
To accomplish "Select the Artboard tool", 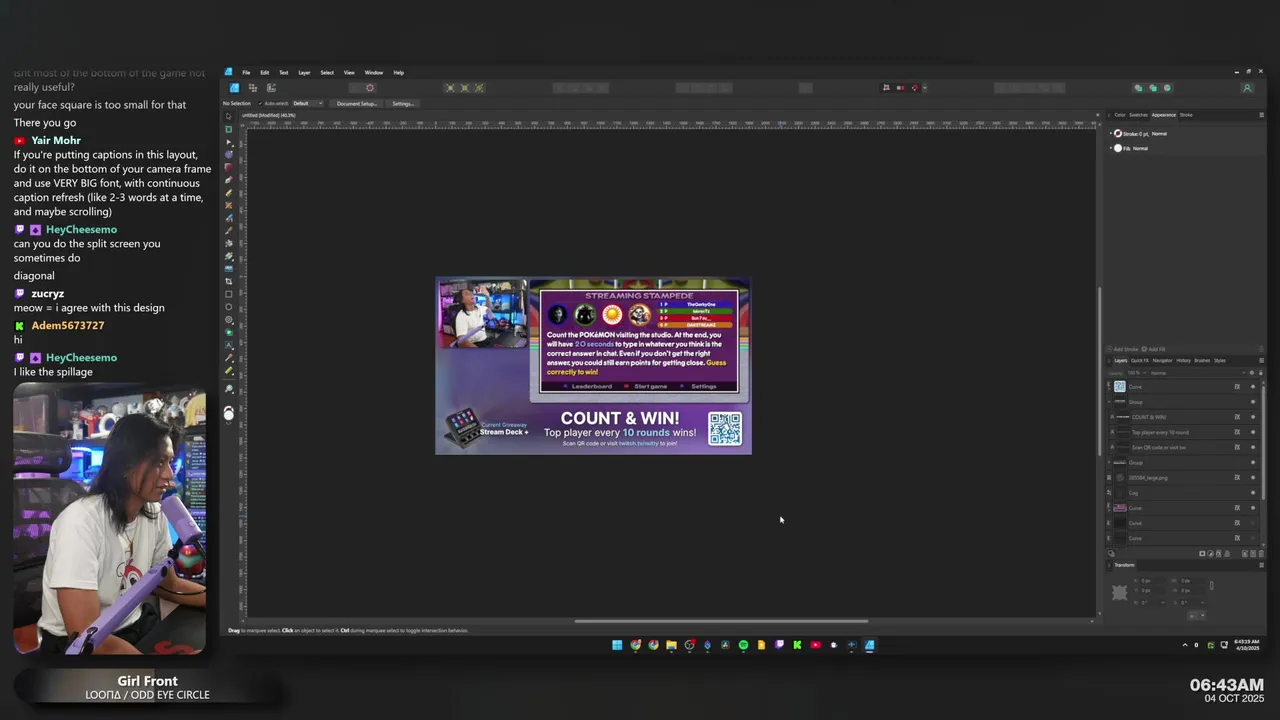I will 229,128.
